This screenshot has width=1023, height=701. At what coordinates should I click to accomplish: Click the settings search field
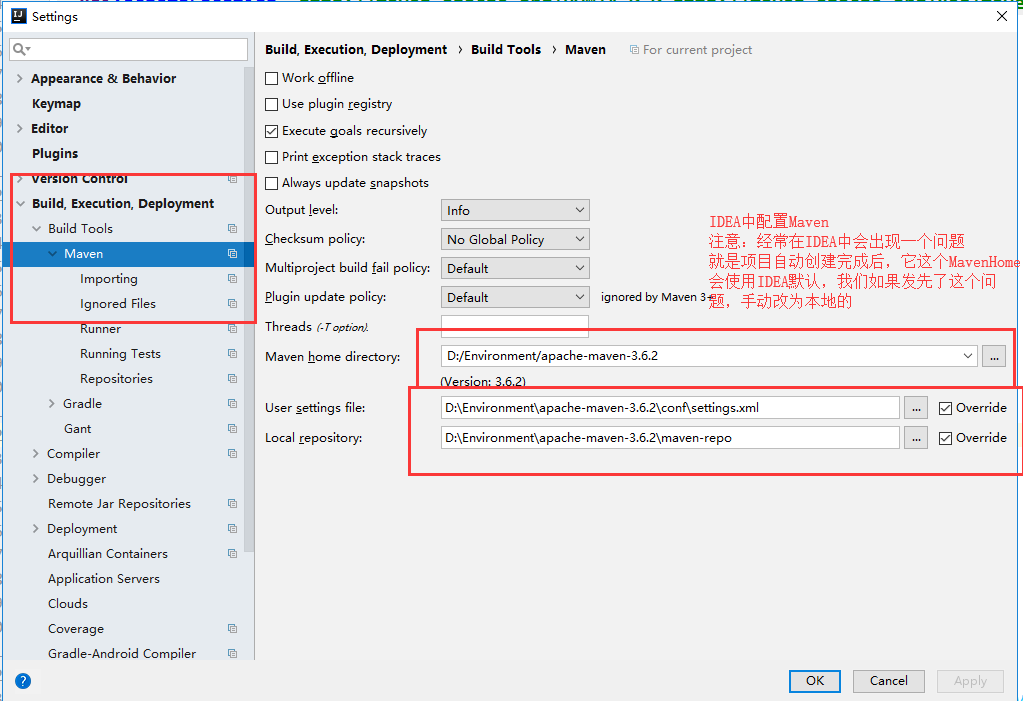[129, 49]
